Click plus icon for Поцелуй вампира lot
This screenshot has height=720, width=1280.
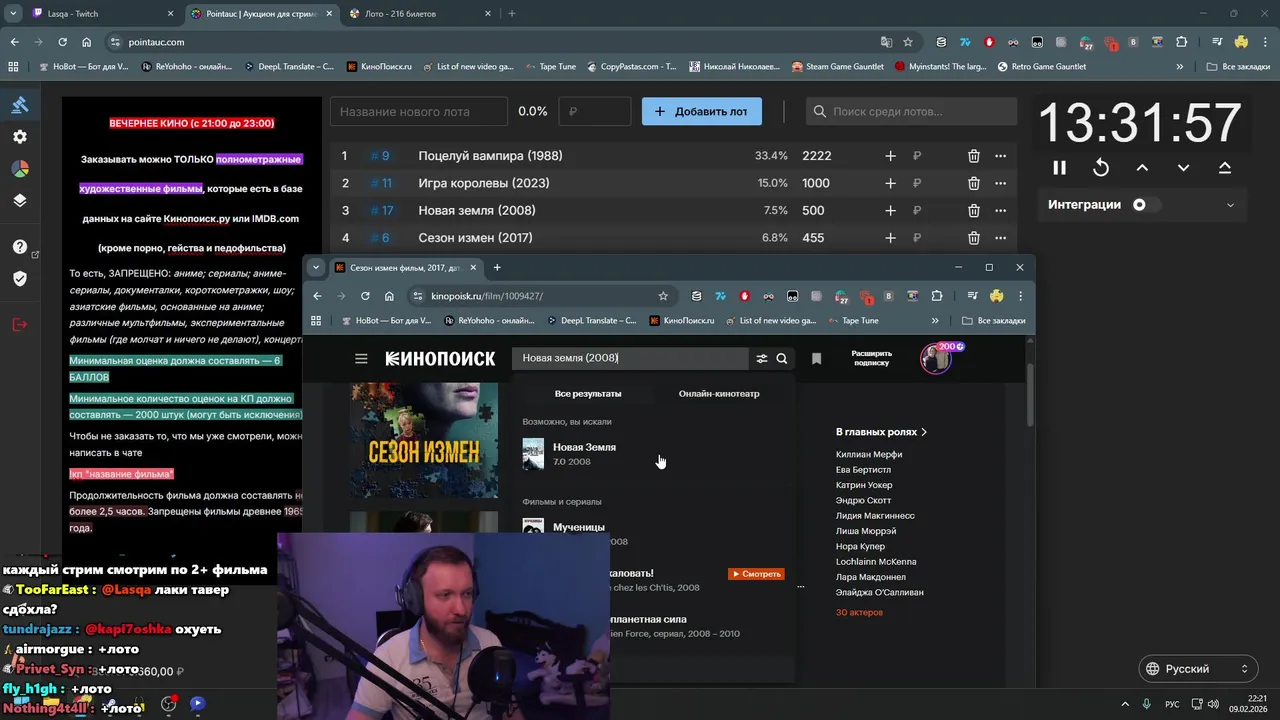tap(890, 156)
